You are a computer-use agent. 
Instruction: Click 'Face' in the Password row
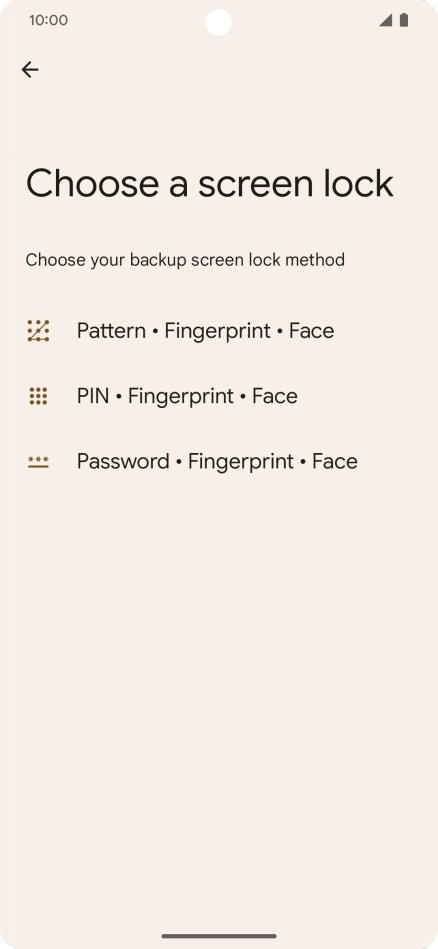click(335, 462)
